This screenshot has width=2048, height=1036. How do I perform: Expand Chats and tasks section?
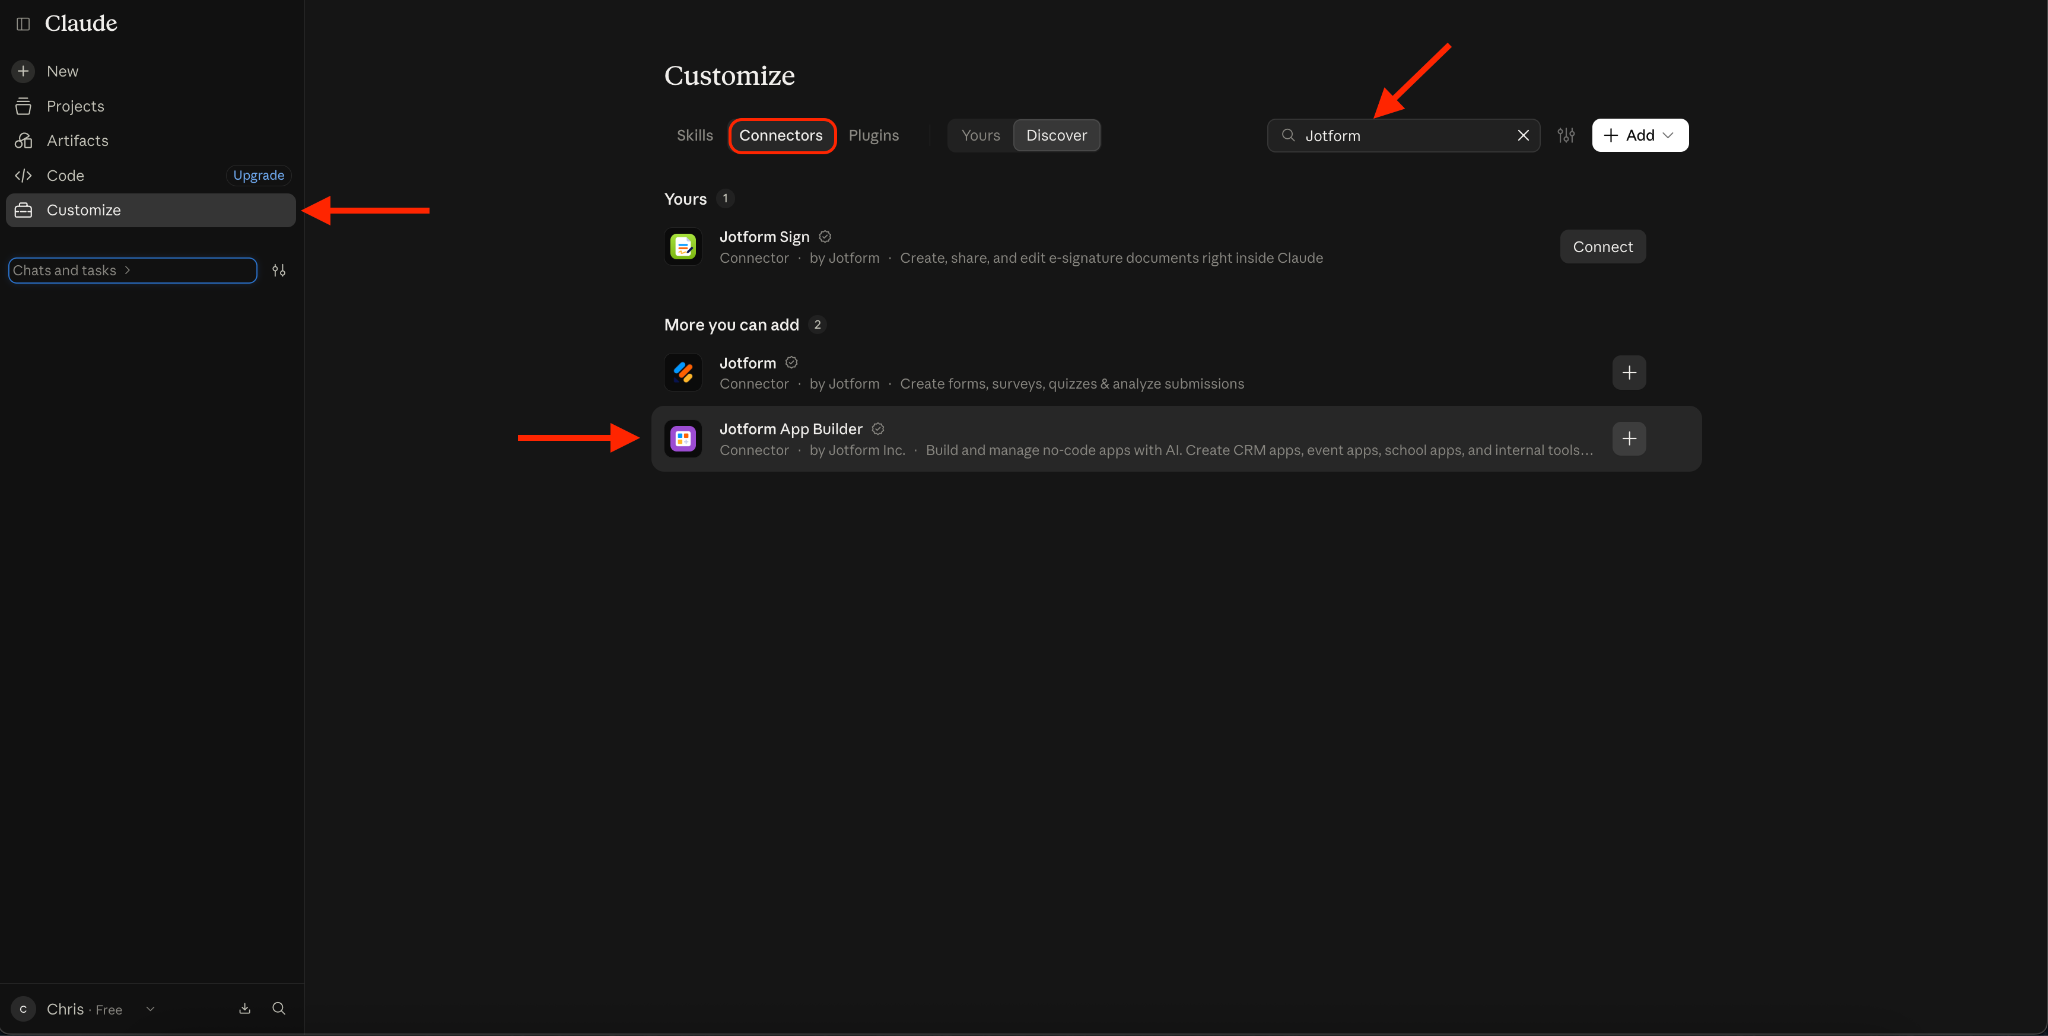click(132, 270)
